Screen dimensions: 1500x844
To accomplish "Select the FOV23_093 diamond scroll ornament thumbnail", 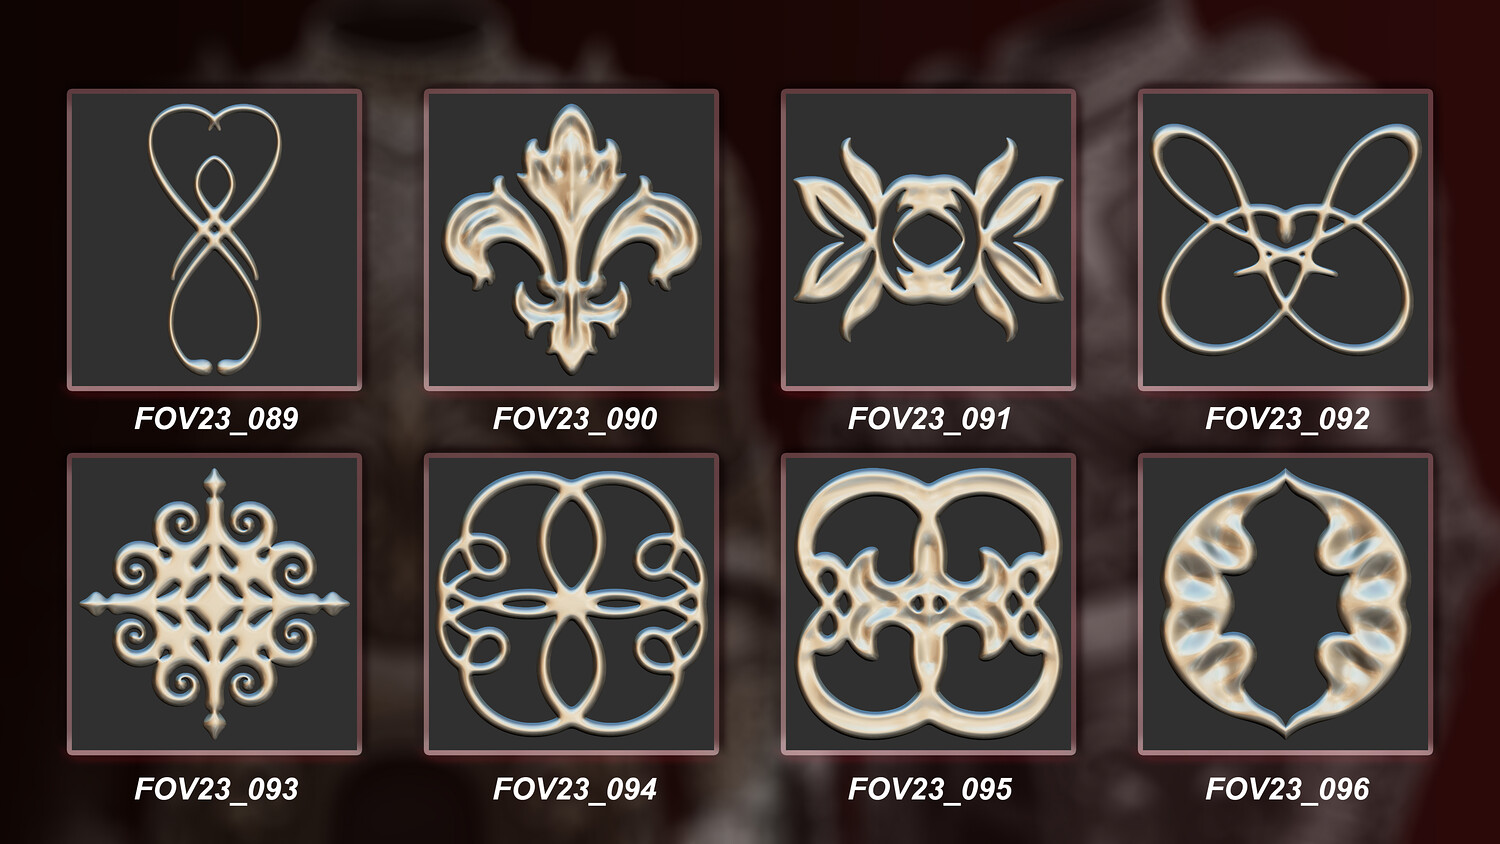I will coord(214,604).
